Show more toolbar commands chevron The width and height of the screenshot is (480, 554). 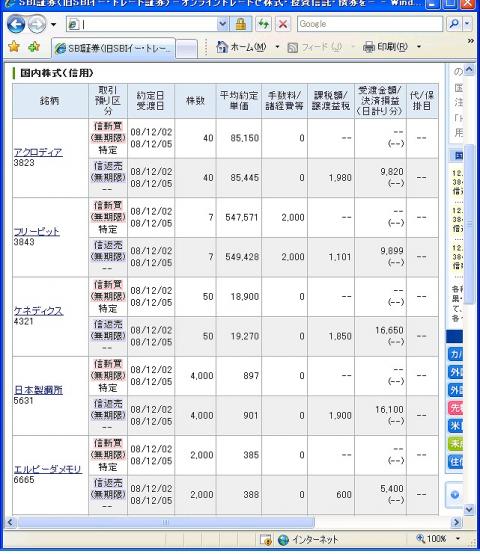[470, 41]
